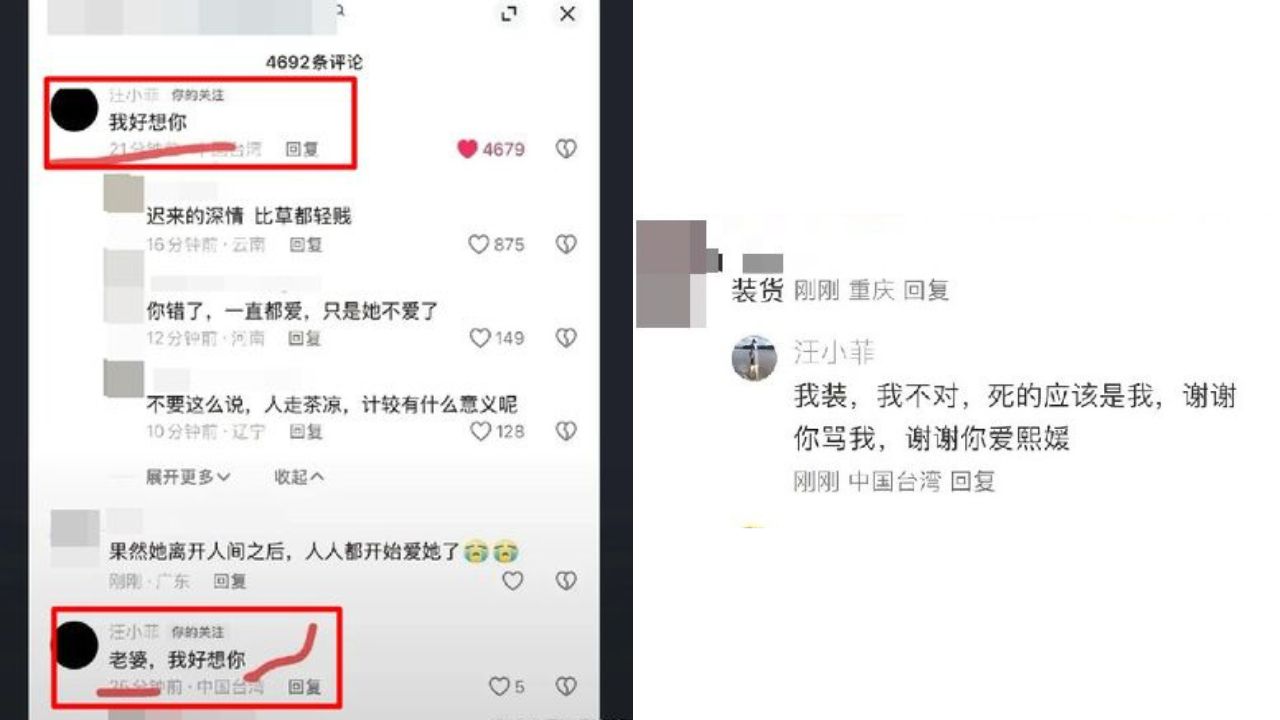Viewport: 1280px width, 720px height.
Task: Dislike the 老婆，我好想你 comment
Action: (x=566, y=686)
